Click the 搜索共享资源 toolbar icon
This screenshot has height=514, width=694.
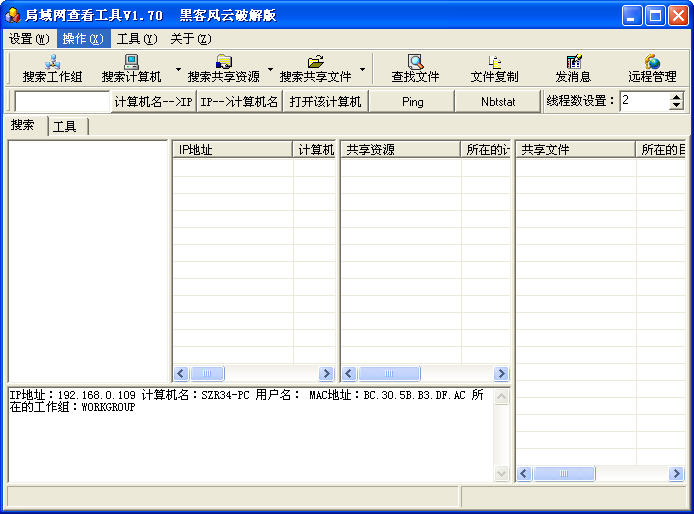223,69
